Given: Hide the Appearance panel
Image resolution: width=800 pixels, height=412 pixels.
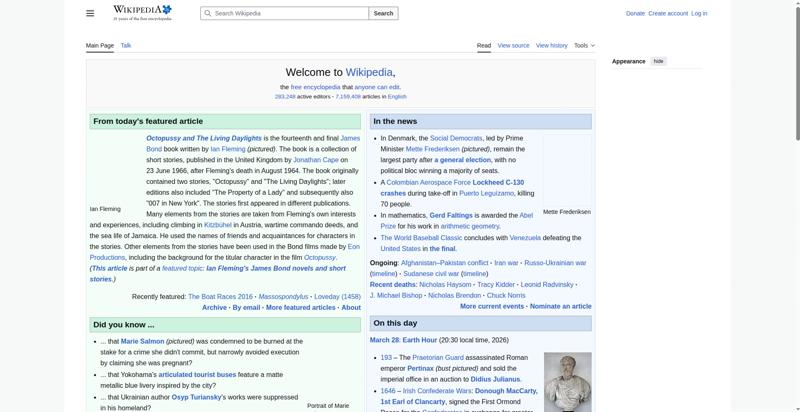Looking at the screenshot, I should tap(658, 61).
